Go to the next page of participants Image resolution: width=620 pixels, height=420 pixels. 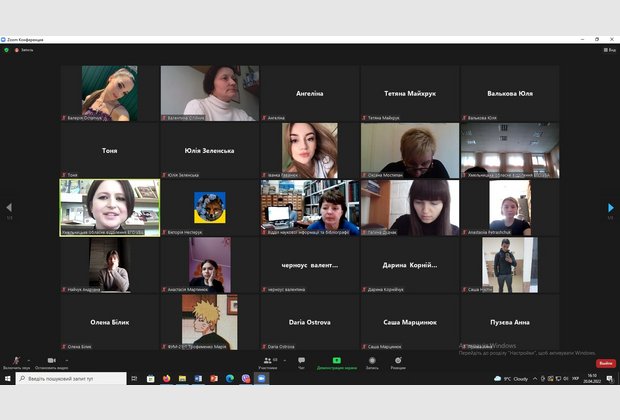(611, 208)
